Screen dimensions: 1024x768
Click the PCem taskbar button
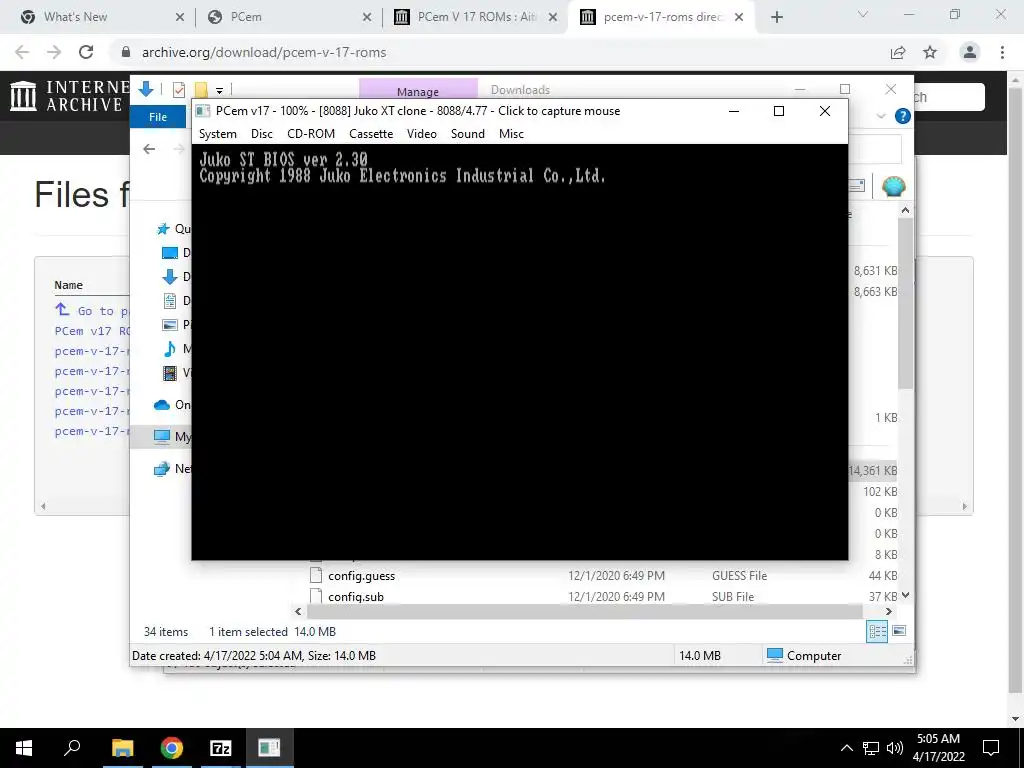pyautogui.click(x=269, y=748)
